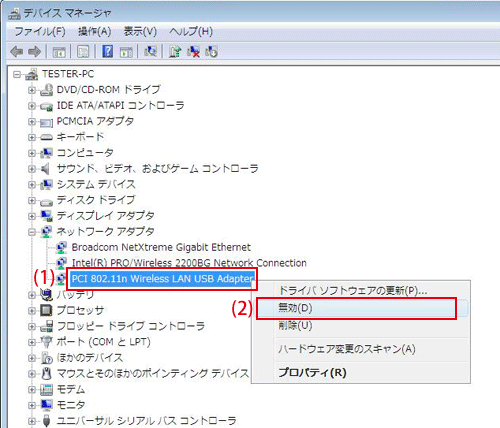Click the properties sheet toolbar icon
Screen dimensions: 500x428
pyautogui.click(x=83, y=52)
